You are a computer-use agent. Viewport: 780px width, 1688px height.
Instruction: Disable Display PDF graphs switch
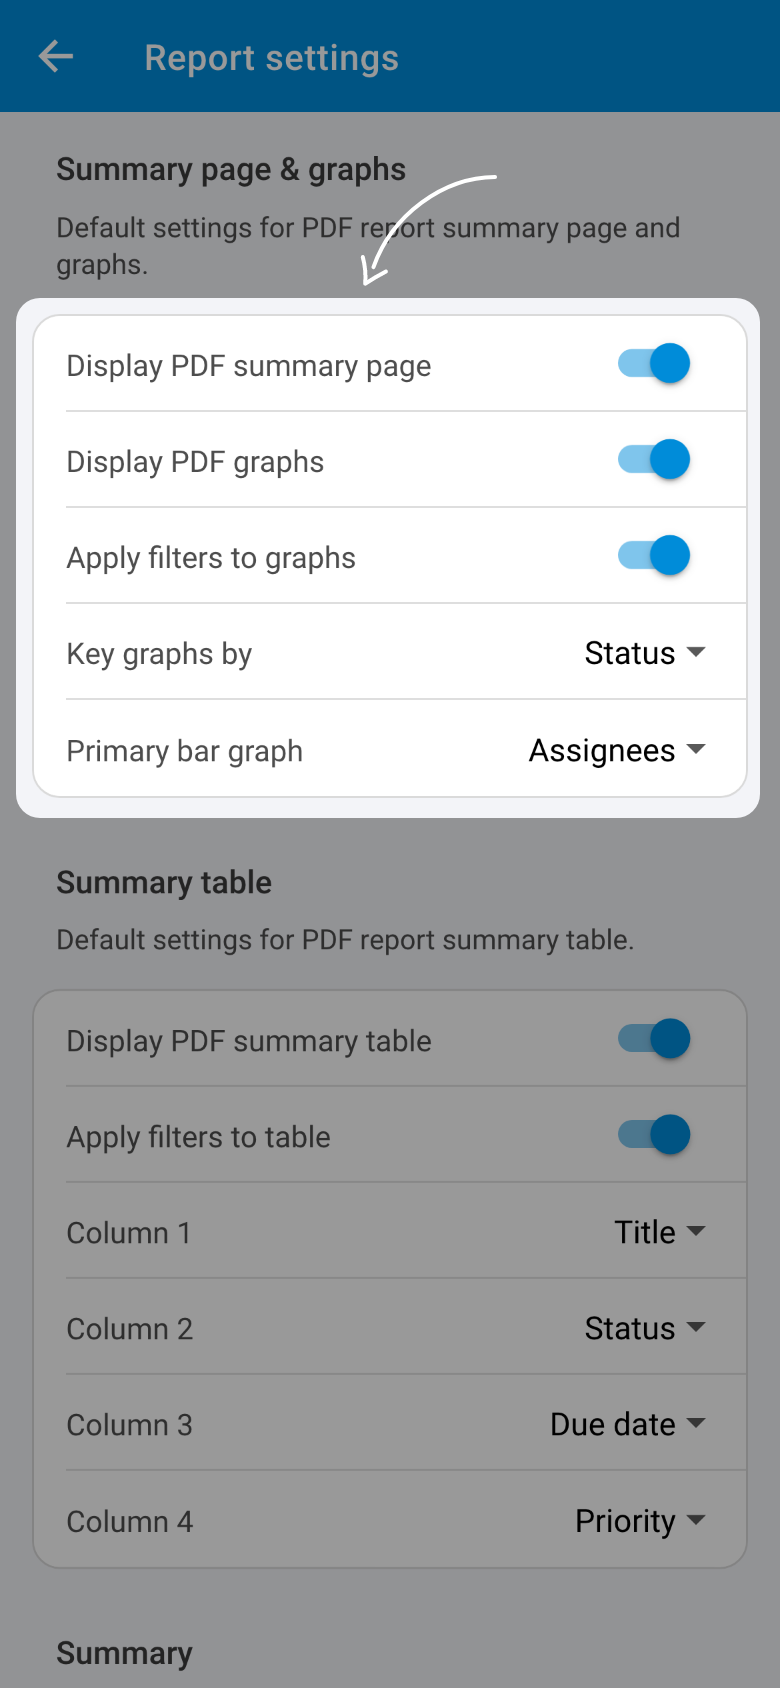coord(654,460)
